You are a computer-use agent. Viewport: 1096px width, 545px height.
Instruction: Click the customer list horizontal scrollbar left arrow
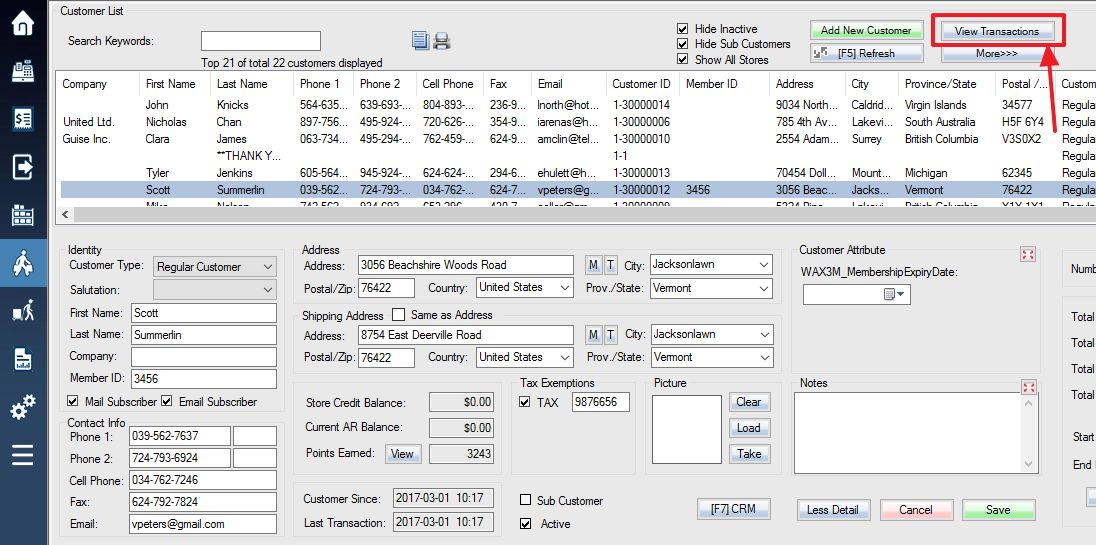67,214
